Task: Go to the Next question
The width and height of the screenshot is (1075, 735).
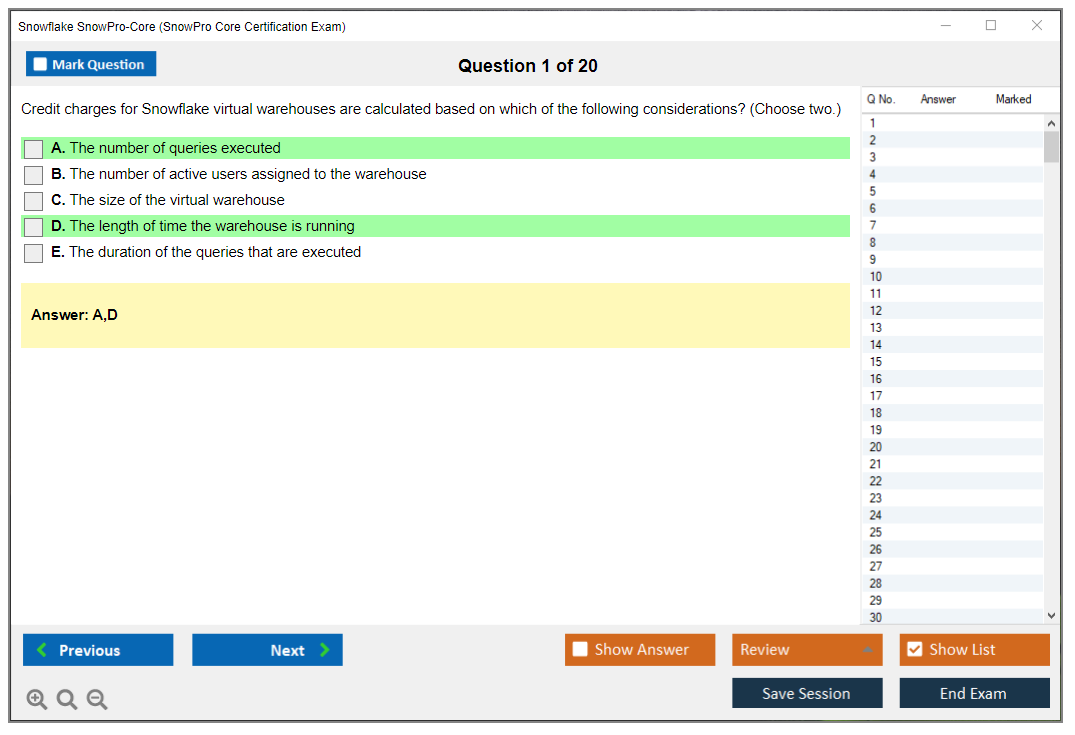Action: point(267,650)
